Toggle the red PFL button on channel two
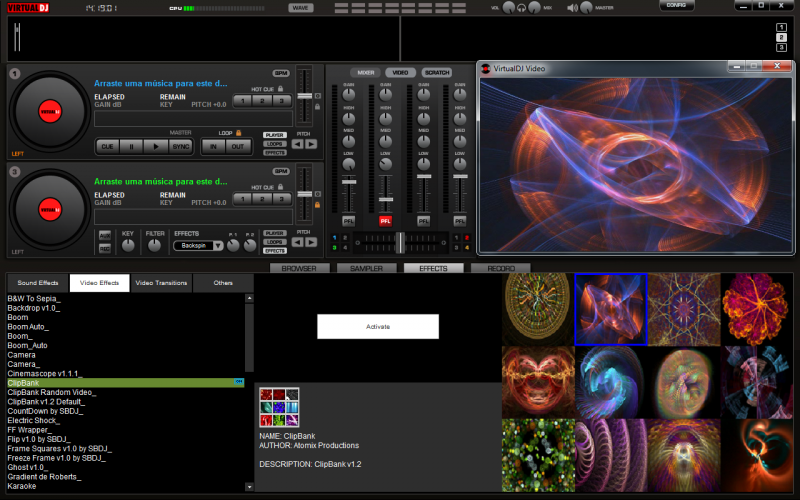Image resolution: width=800 pixels, height=500 pixels. point(385,221)
